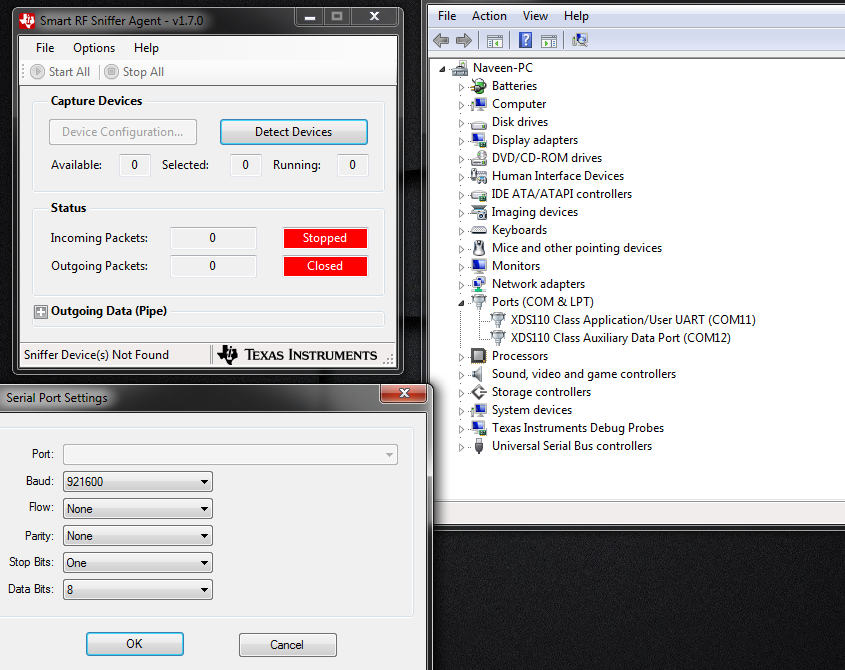This screenshot has width=845, height=670.
Task: Click the Incoming Packets count field
Action: (213, 238)
